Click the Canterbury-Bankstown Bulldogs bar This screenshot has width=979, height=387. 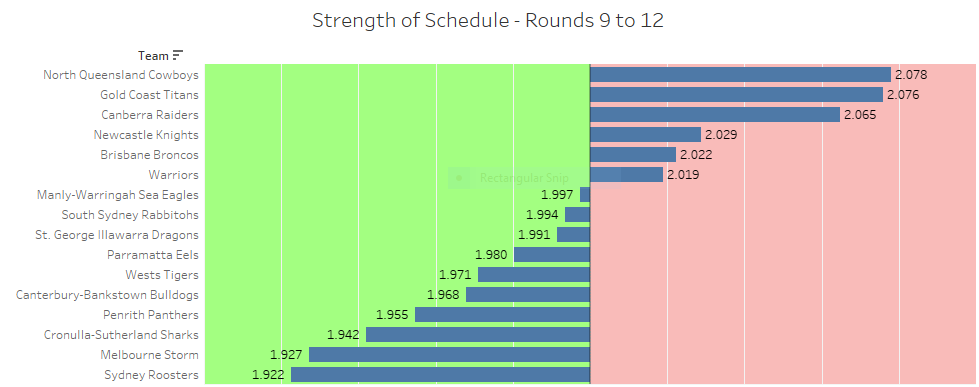point(528,295)
